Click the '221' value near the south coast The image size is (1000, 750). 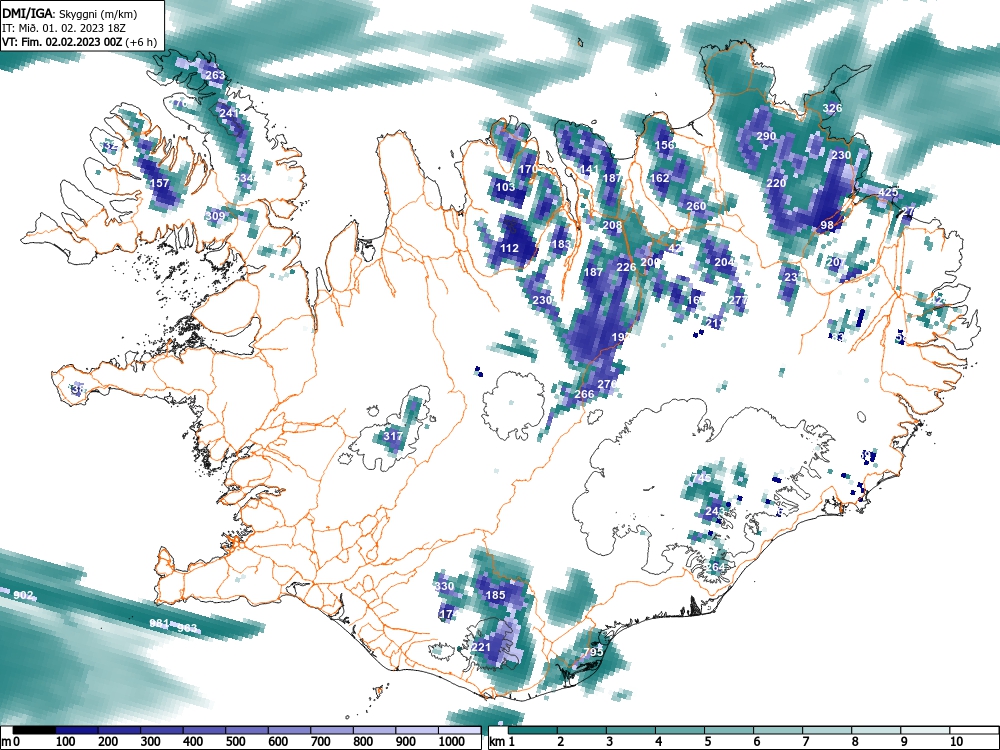point(482,647)
